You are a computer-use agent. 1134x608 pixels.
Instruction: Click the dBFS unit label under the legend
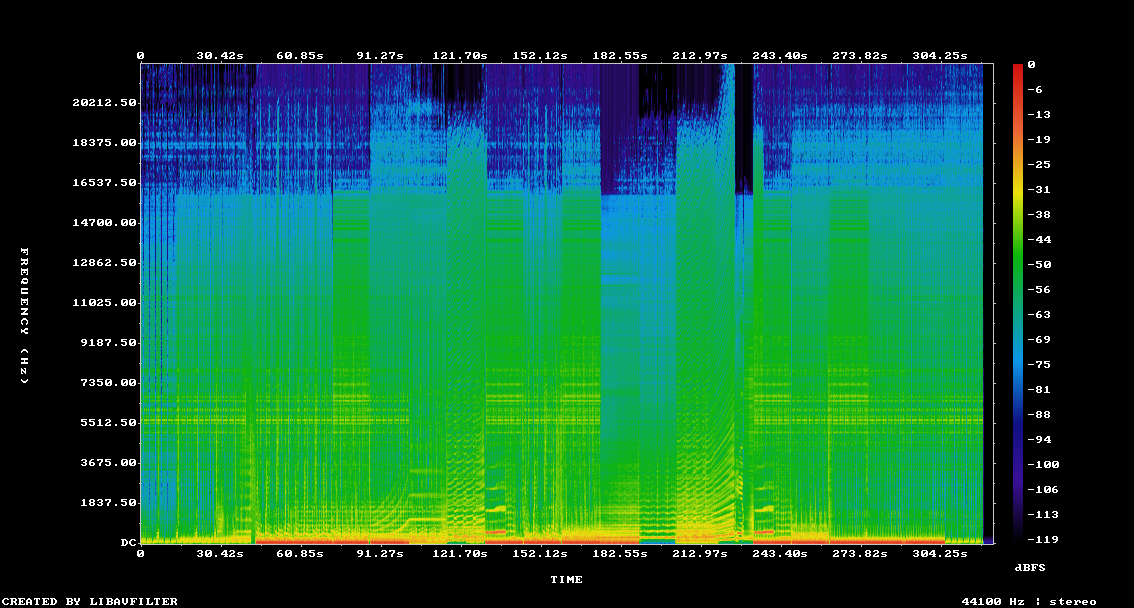point(1030,567)
